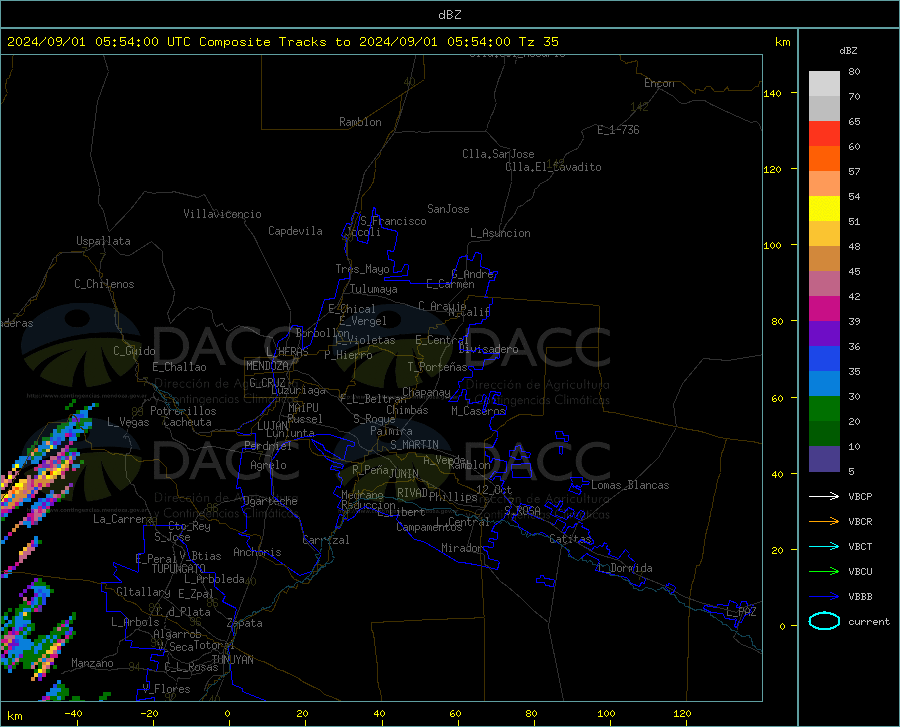
Task: Click the cyan VBCT arrow in legend
Action: pyautogui.click(x=824, y=546)
